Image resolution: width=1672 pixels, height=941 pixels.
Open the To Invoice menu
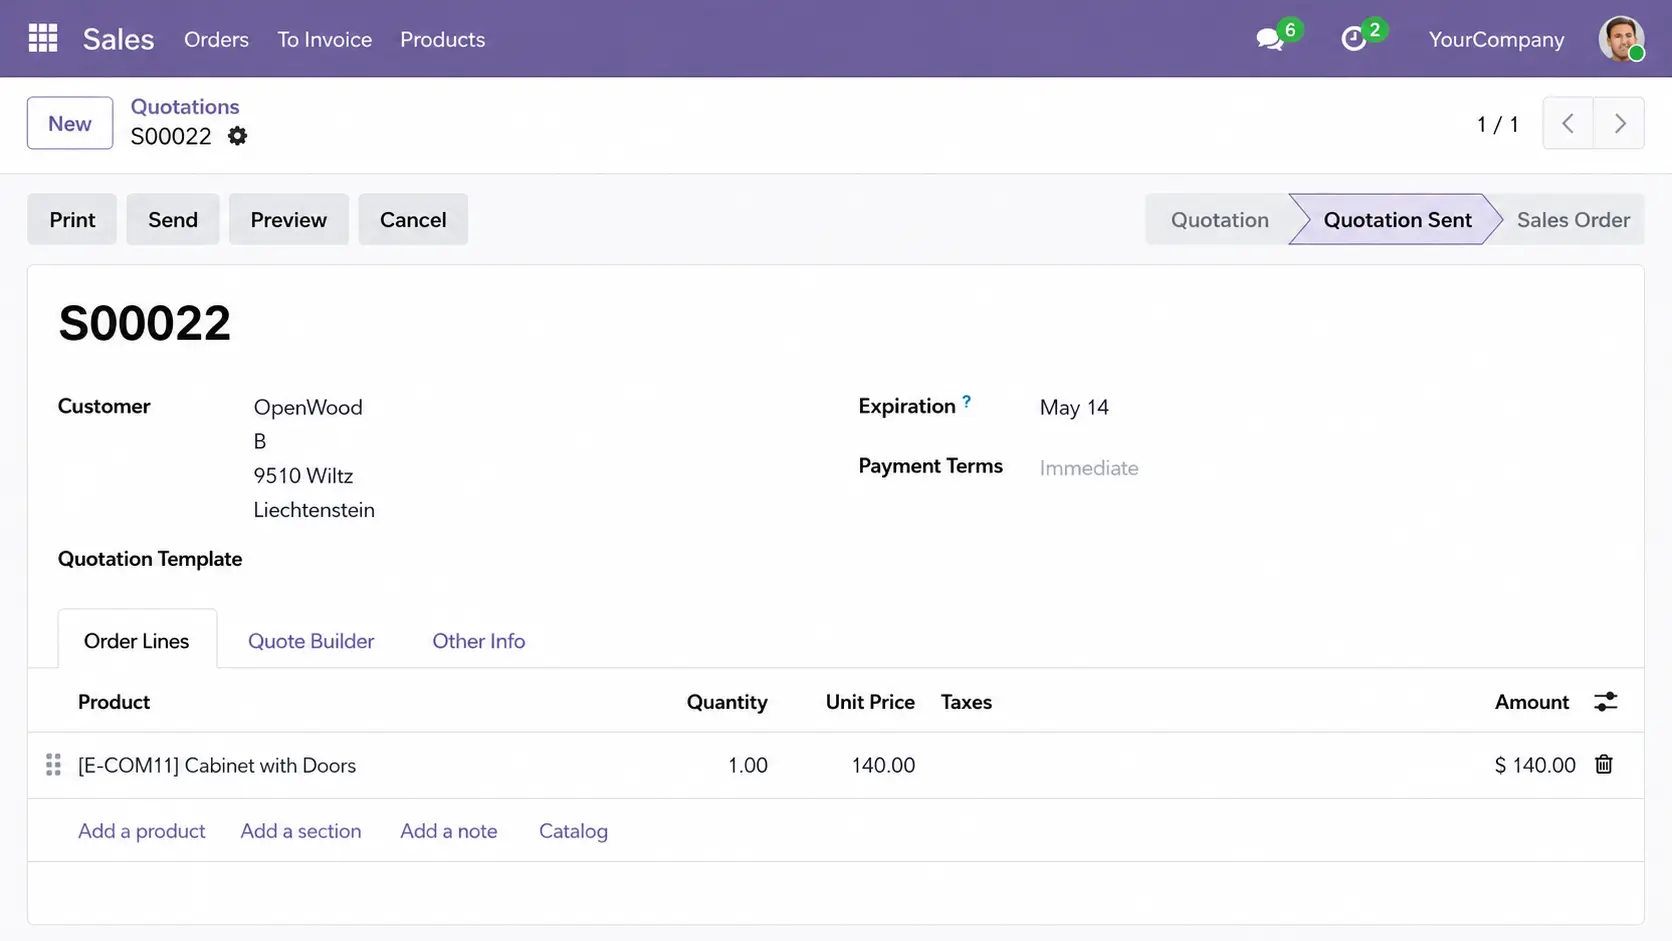324,39
